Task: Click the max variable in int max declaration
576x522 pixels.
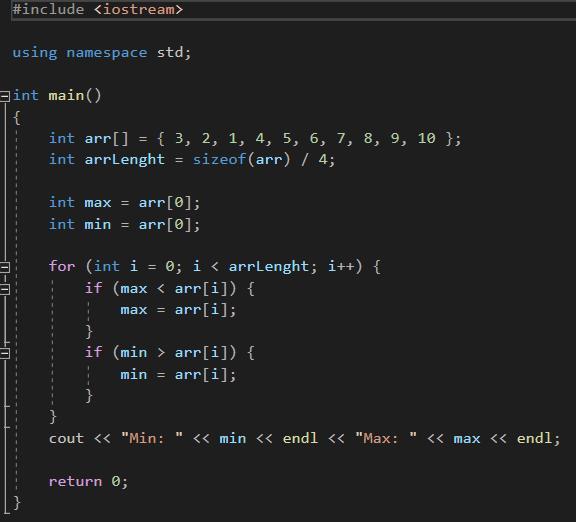Action: 98,203
